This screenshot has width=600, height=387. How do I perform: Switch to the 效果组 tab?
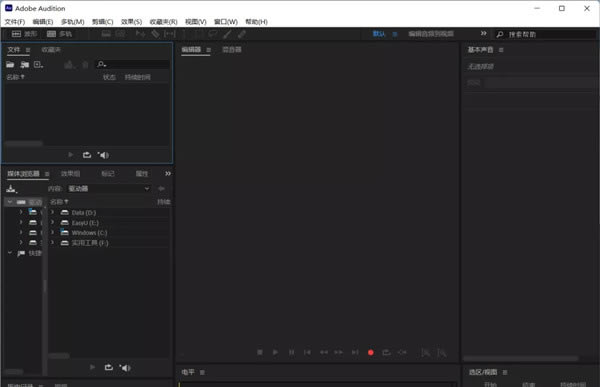click(70, 174)
